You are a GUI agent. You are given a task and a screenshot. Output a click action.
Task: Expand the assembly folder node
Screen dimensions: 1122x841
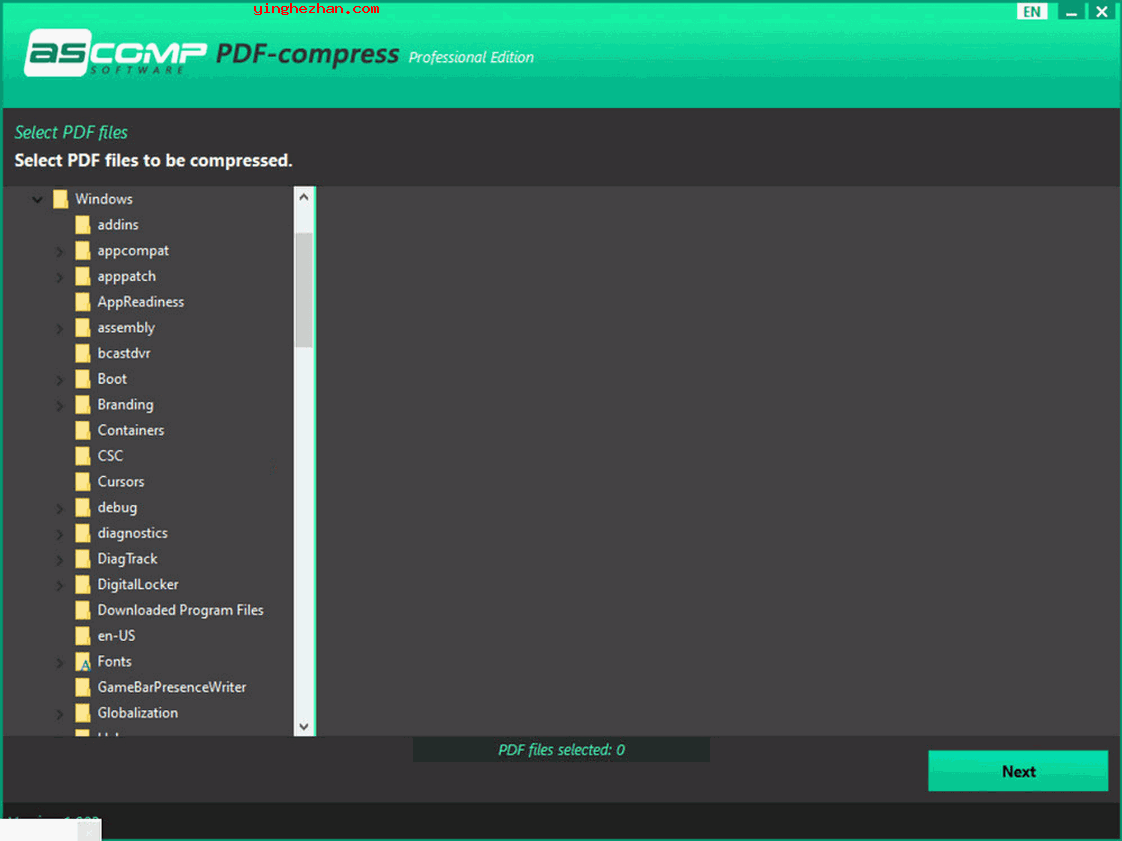click(60, 329)
